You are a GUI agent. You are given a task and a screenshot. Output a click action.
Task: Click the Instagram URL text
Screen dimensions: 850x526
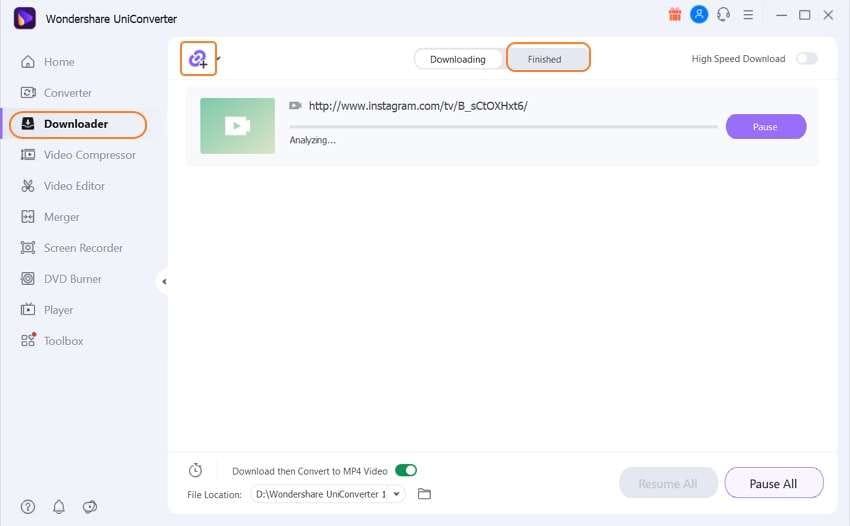(x=418, y=106)
